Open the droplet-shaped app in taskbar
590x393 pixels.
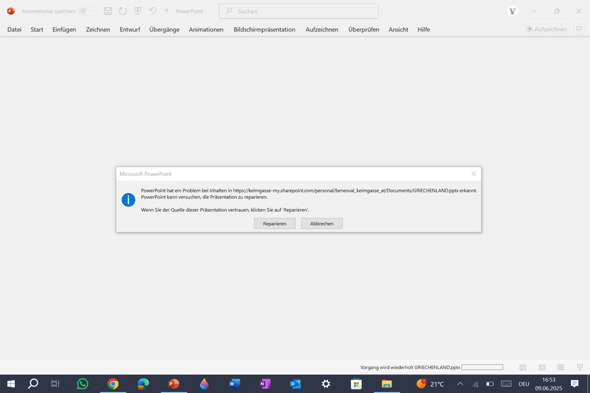[204, 384]
